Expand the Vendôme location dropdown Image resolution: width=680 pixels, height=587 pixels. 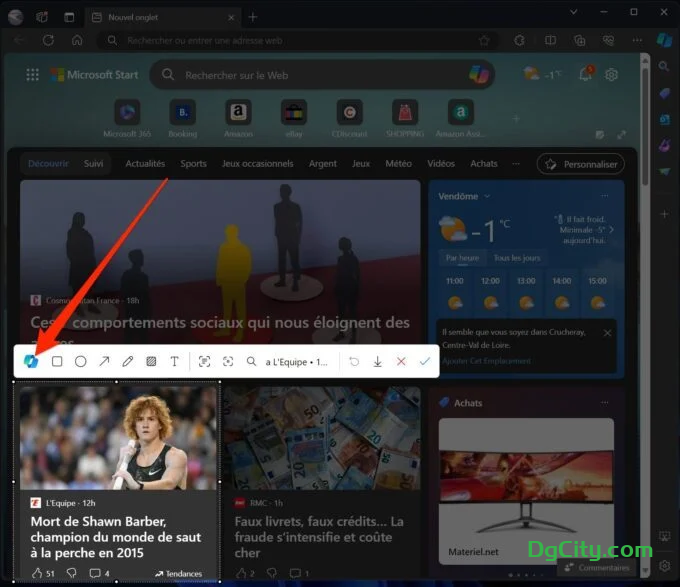pos(487,196)
